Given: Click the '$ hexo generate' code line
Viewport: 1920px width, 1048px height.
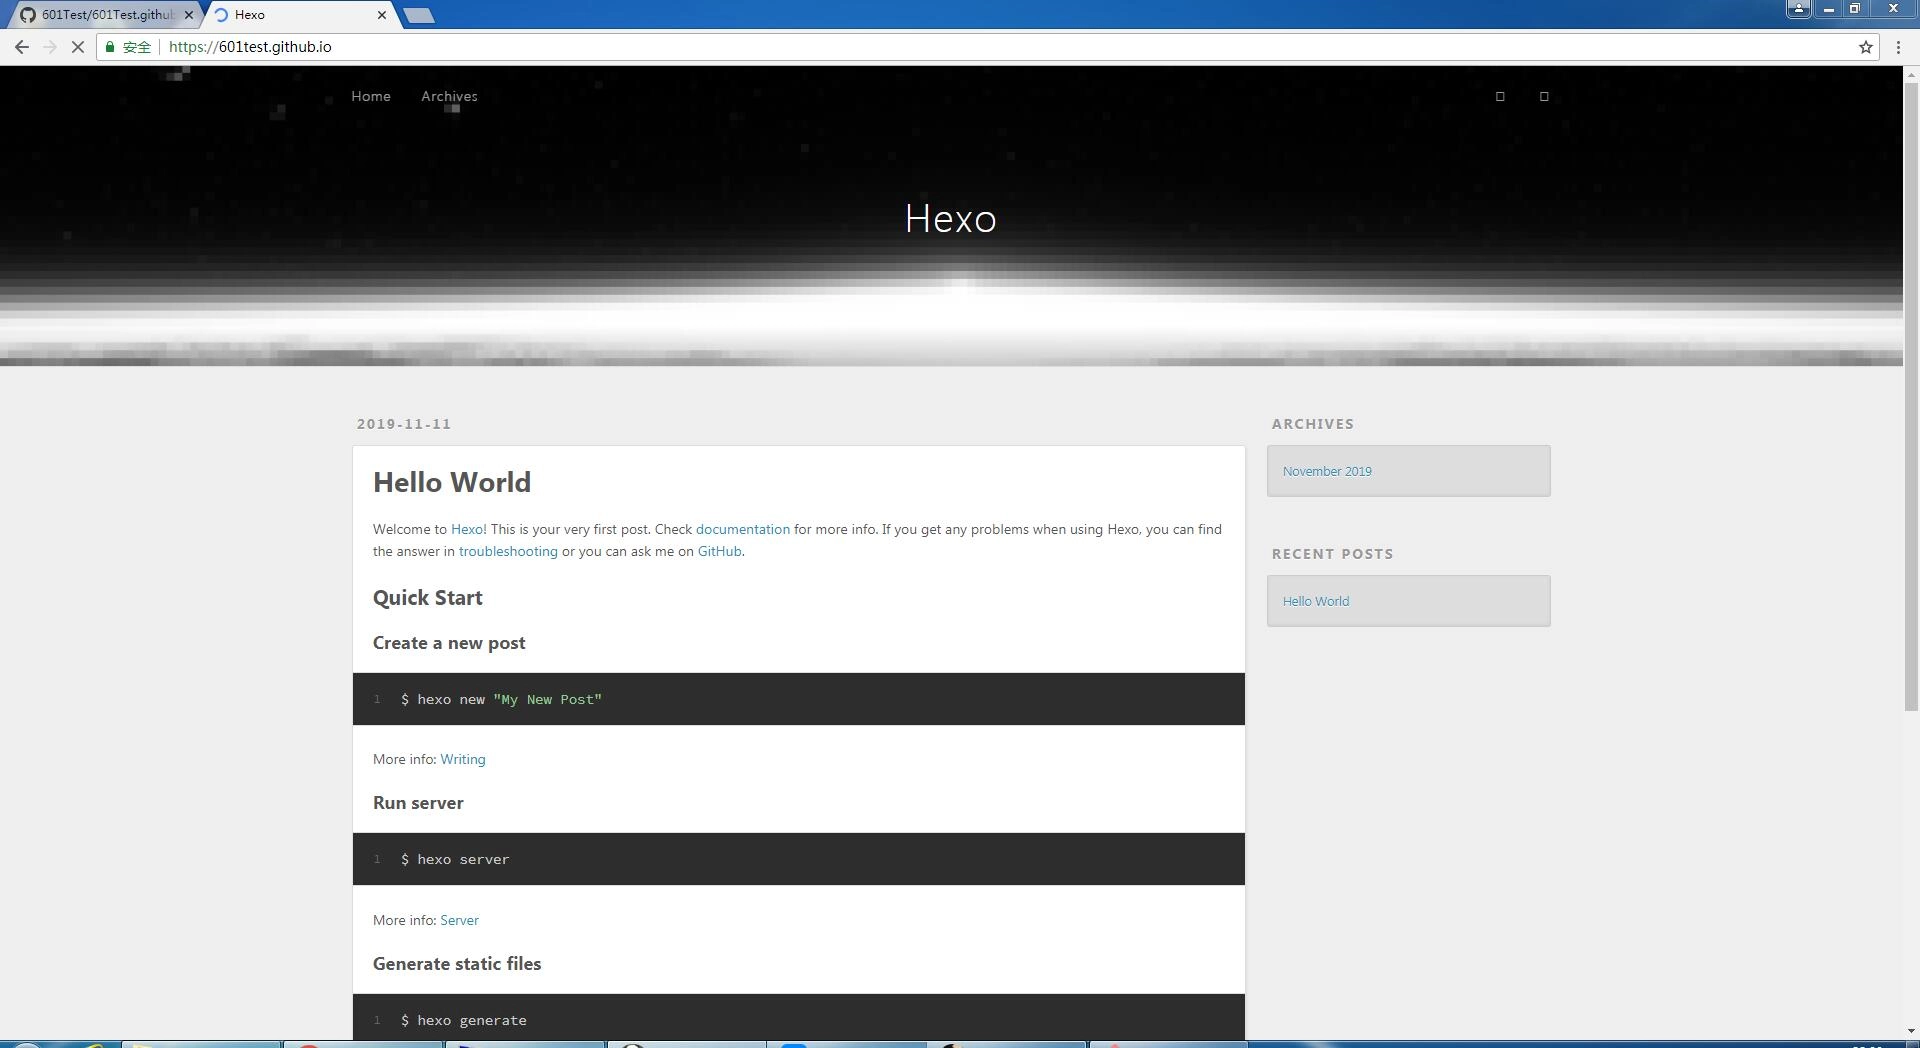Looking at the screenshot, I should 464,1020.
